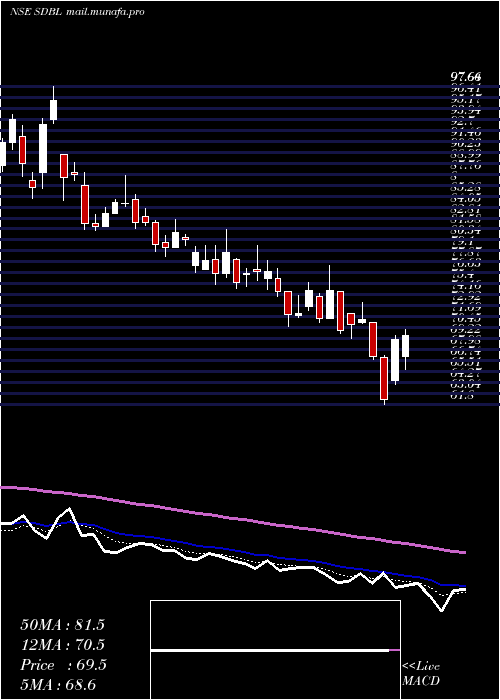500x700 pixels.
Task: Select the 12MA : 70.5 legend value
Action: point(62,645)
